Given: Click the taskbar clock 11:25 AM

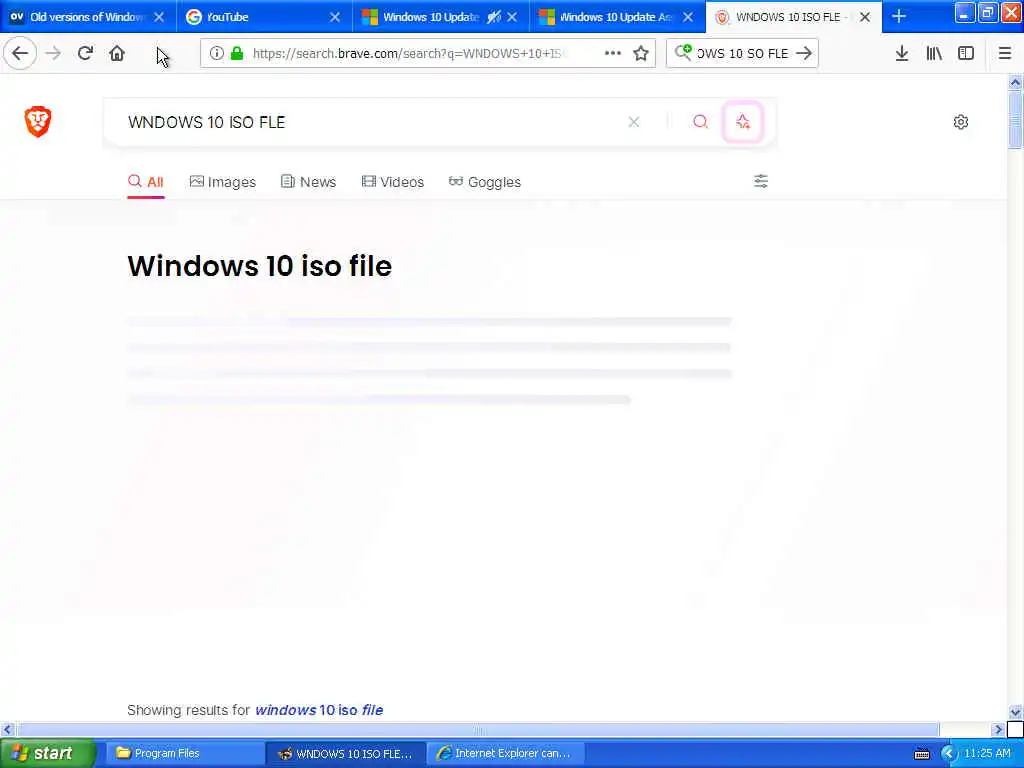Looking at the screenshot, I should click(x=987, y=754).
